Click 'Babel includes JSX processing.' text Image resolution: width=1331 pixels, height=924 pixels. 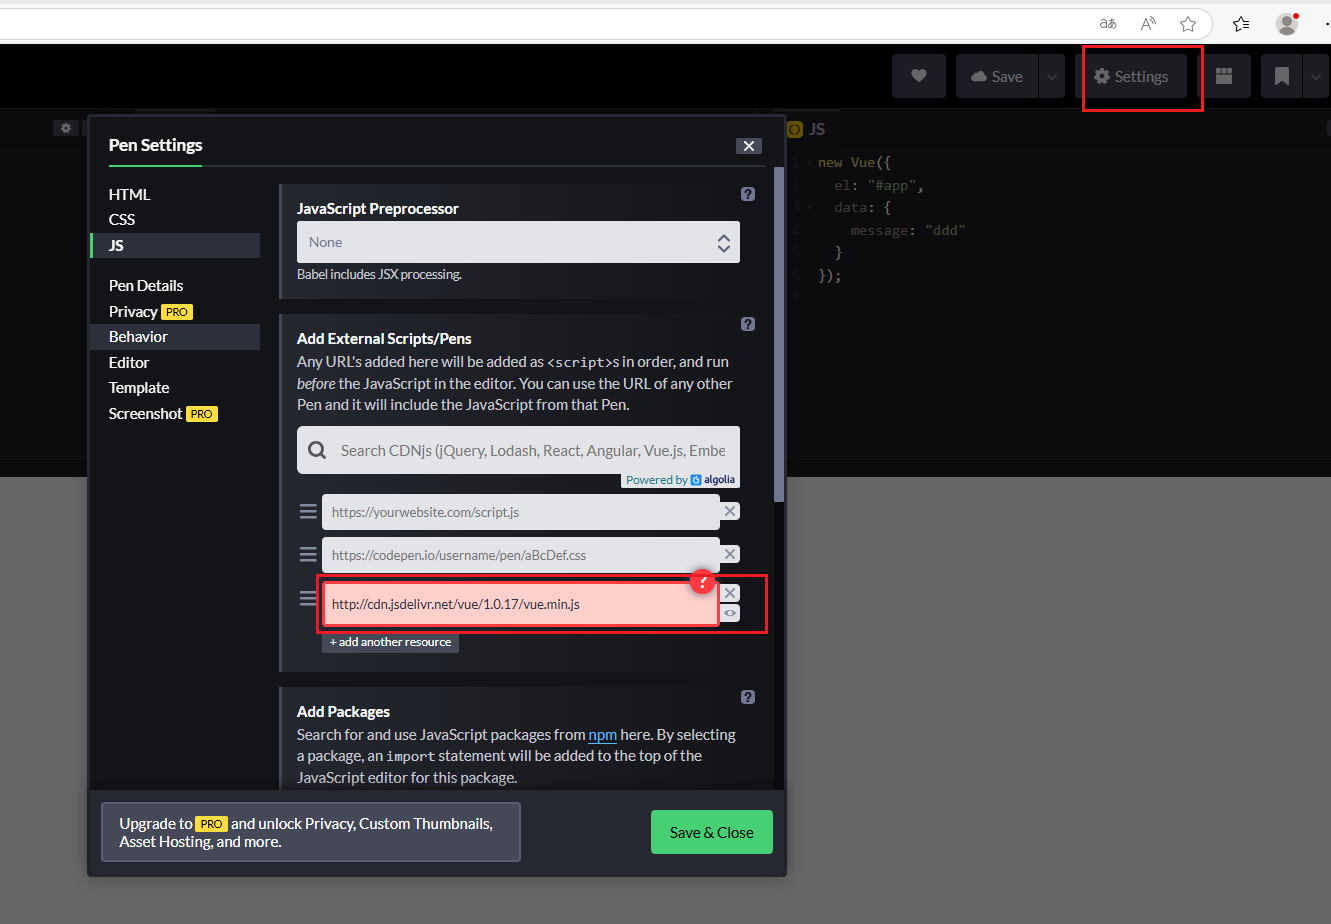(379, 274)
